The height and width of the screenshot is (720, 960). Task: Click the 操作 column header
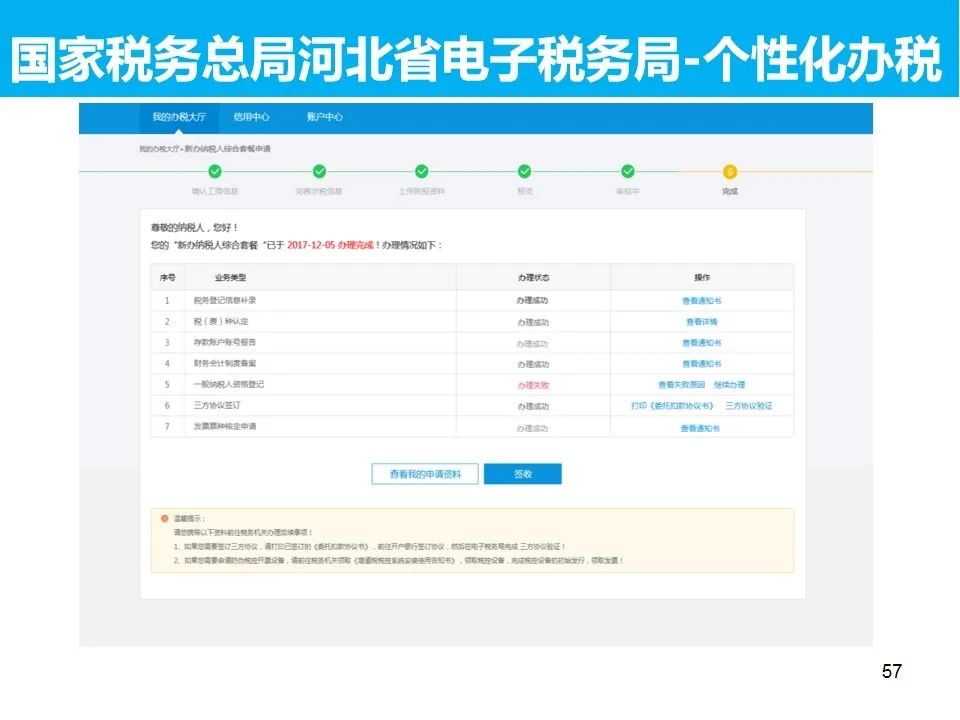tap(702, 277)
